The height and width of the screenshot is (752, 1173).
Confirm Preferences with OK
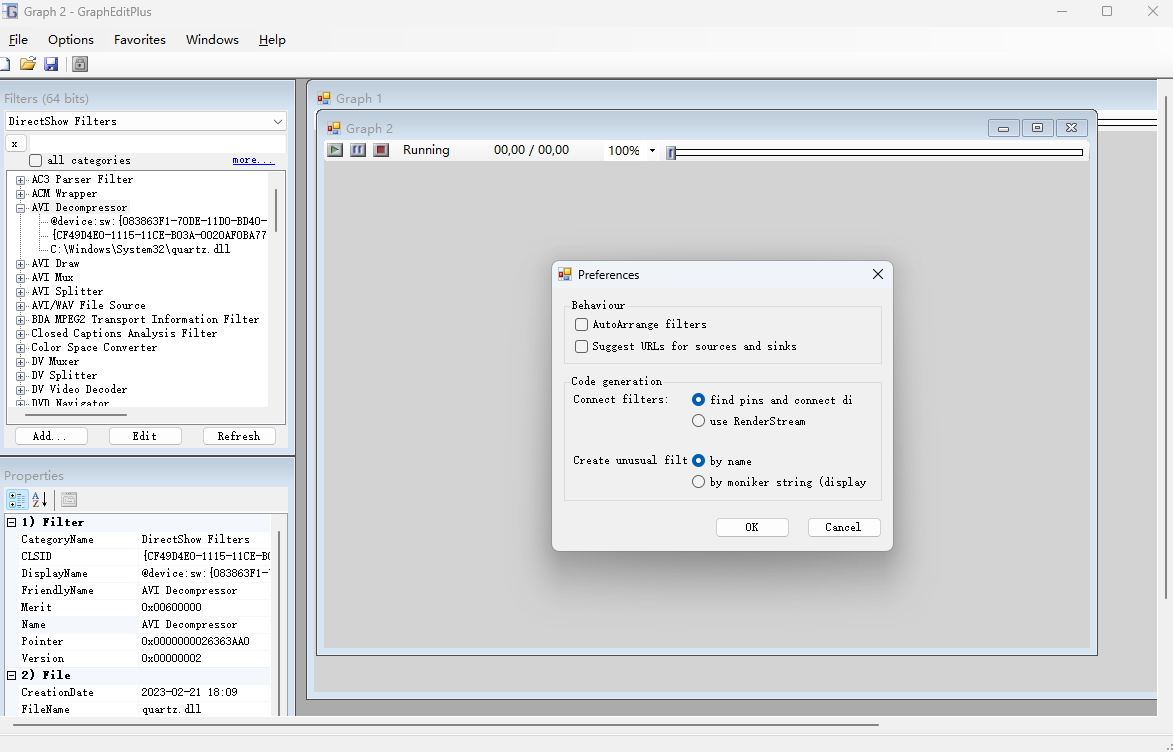[752, 528]
